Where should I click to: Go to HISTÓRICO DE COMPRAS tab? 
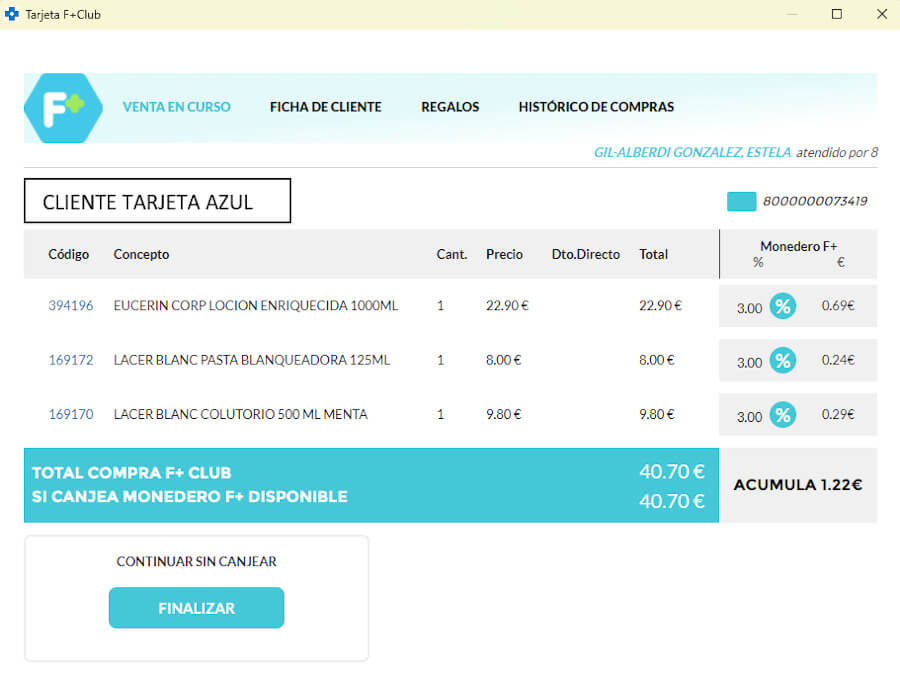pos(596,107)
